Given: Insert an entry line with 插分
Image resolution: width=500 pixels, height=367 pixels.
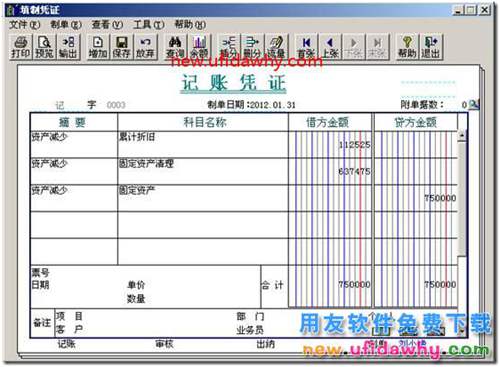Looking at the screenshot, I should (229, 47).
